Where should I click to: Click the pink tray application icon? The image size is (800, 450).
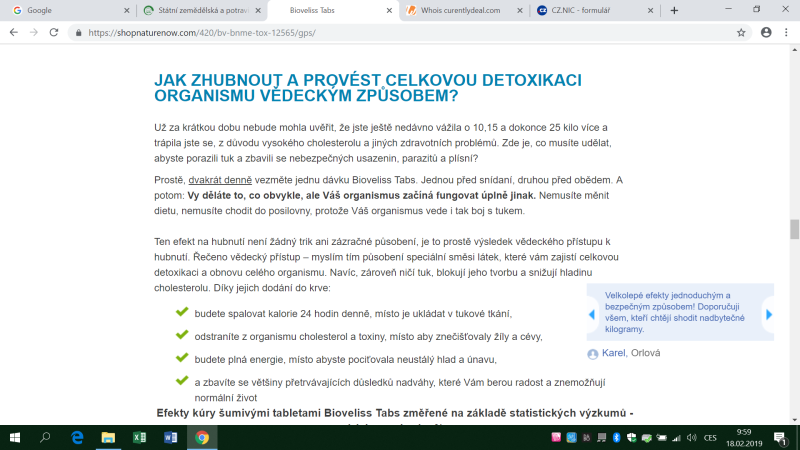[556, 437]
